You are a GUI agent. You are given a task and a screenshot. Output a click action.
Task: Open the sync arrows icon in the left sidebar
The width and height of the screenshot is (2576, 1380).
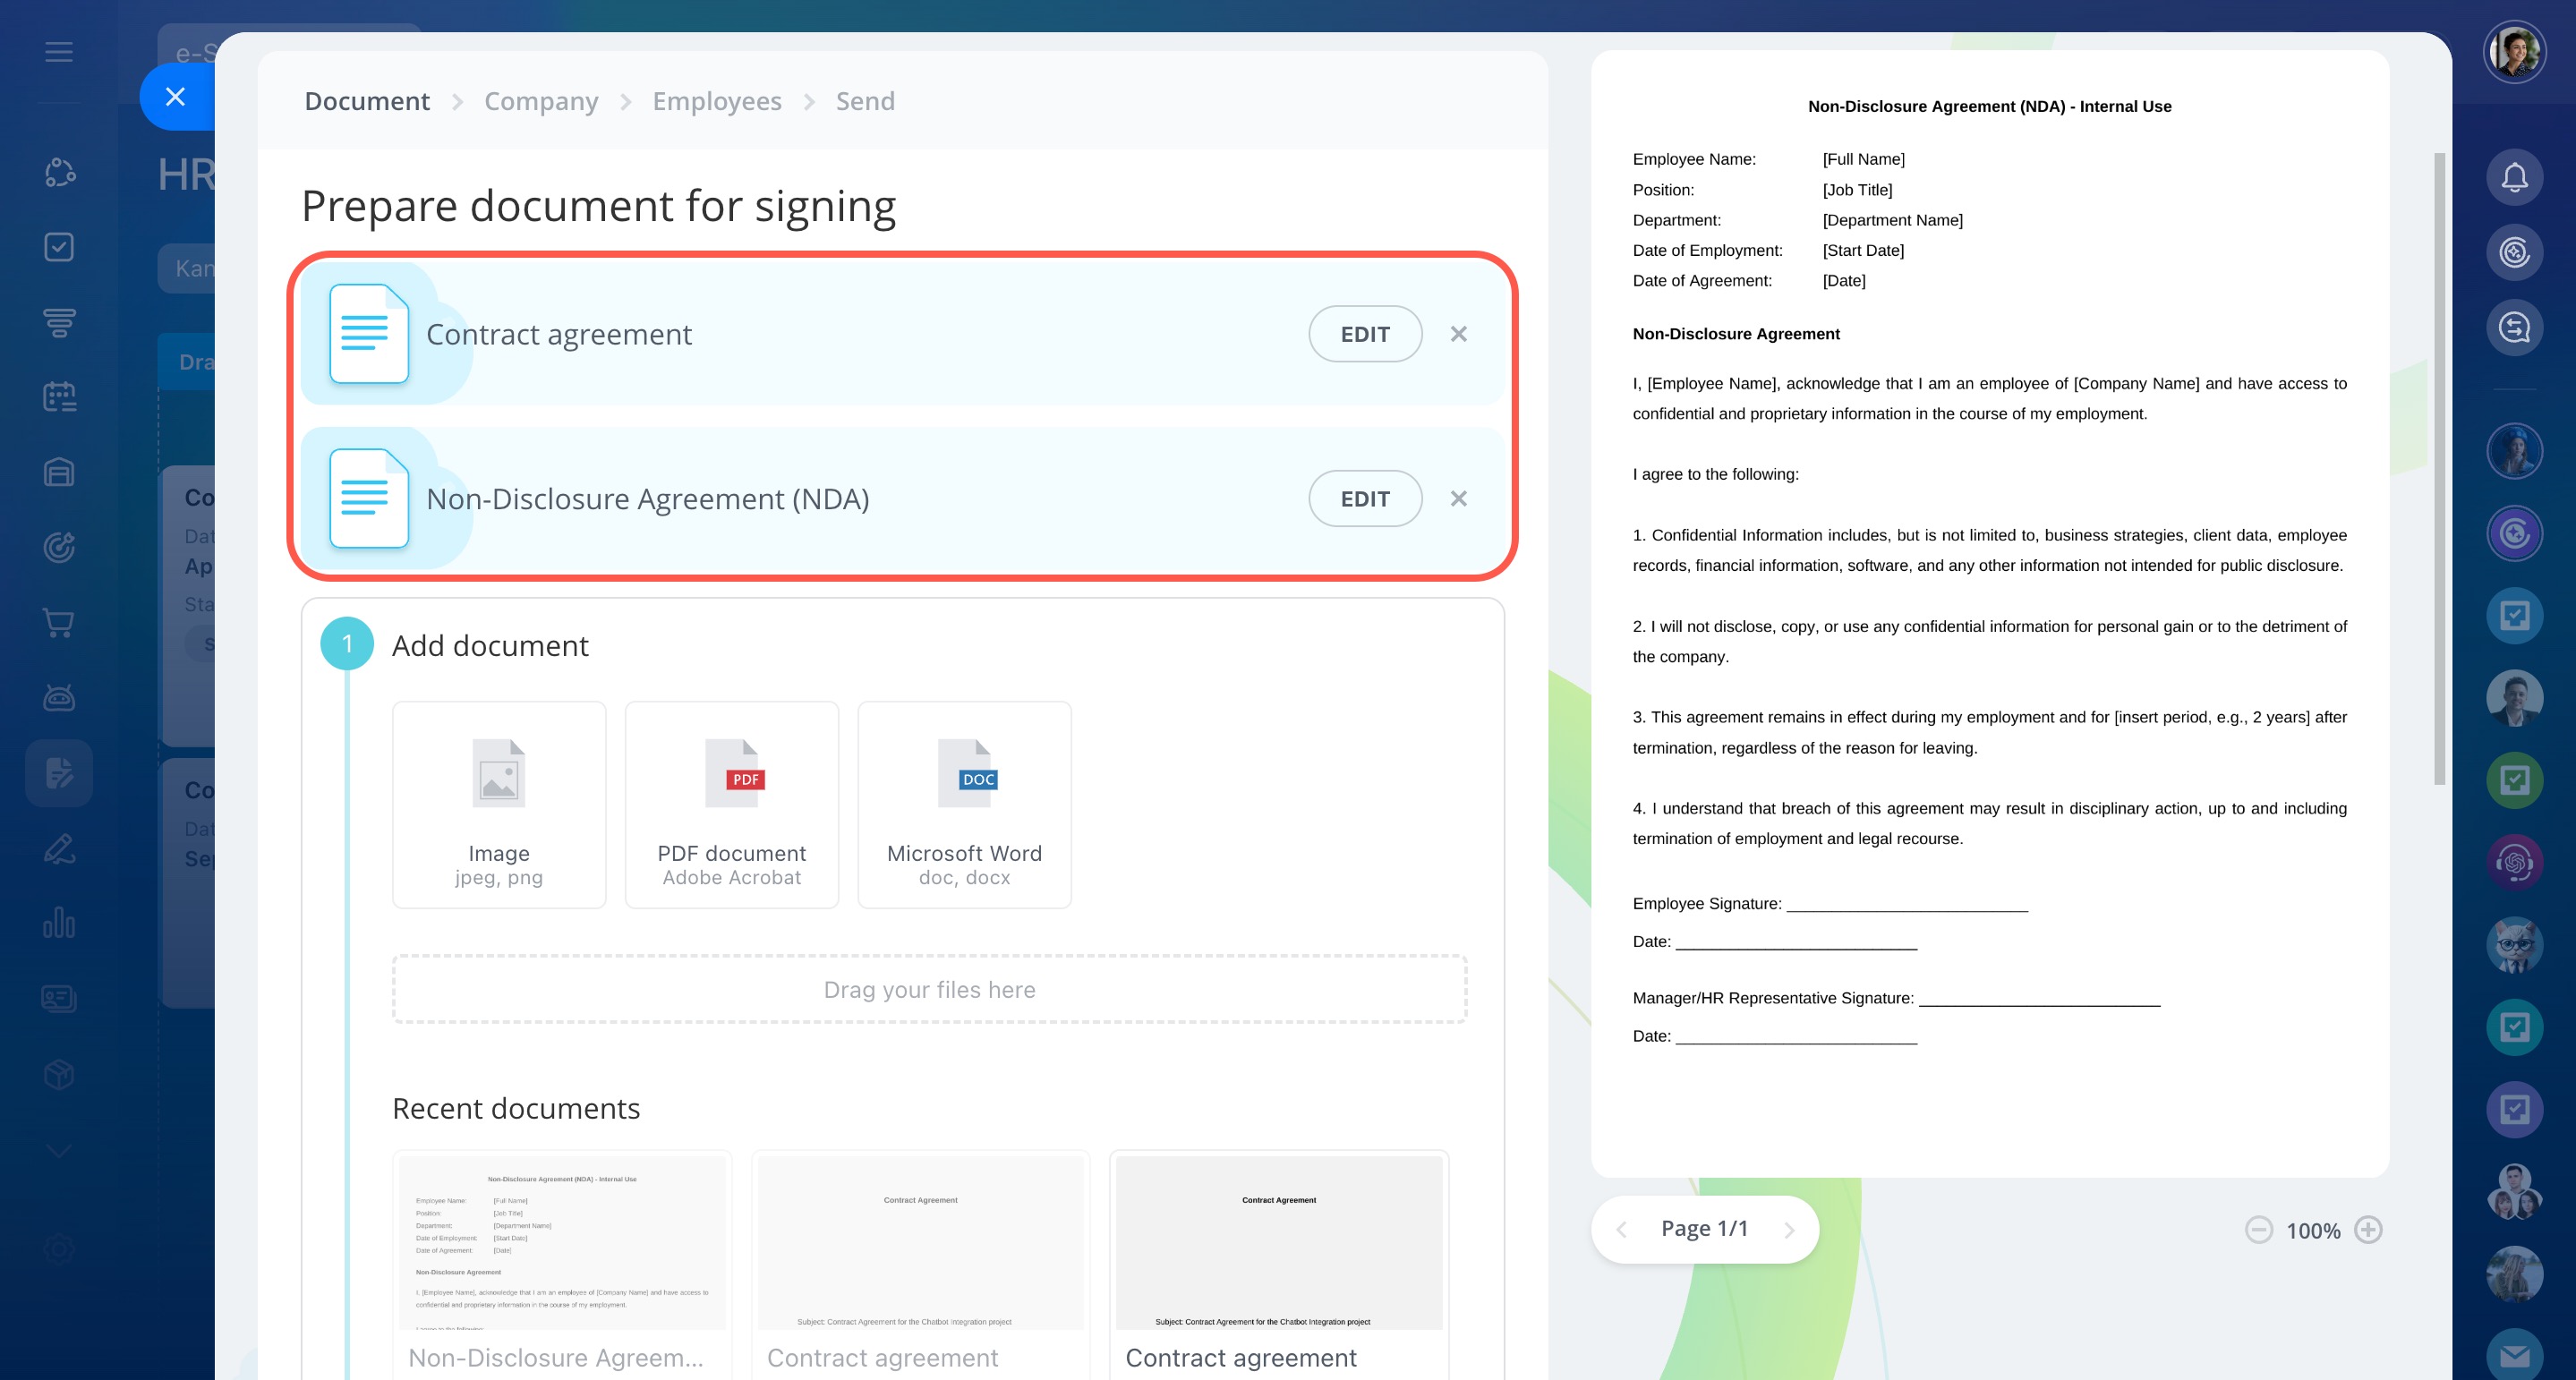pos(59,172)
